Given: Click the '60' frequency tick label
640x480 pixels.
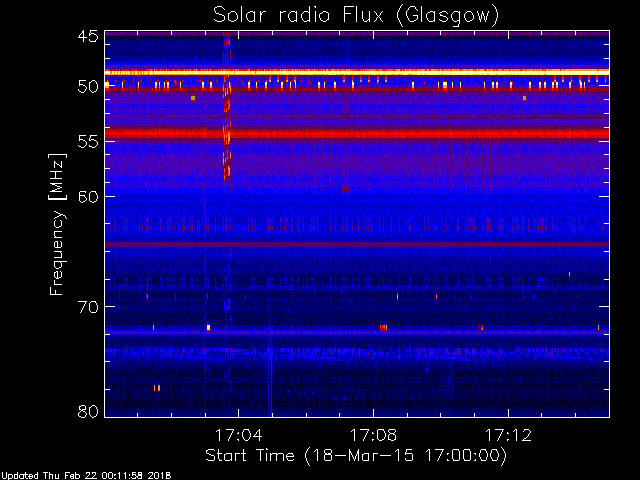Looking at the screenshot, I should [x=88, y=196].
